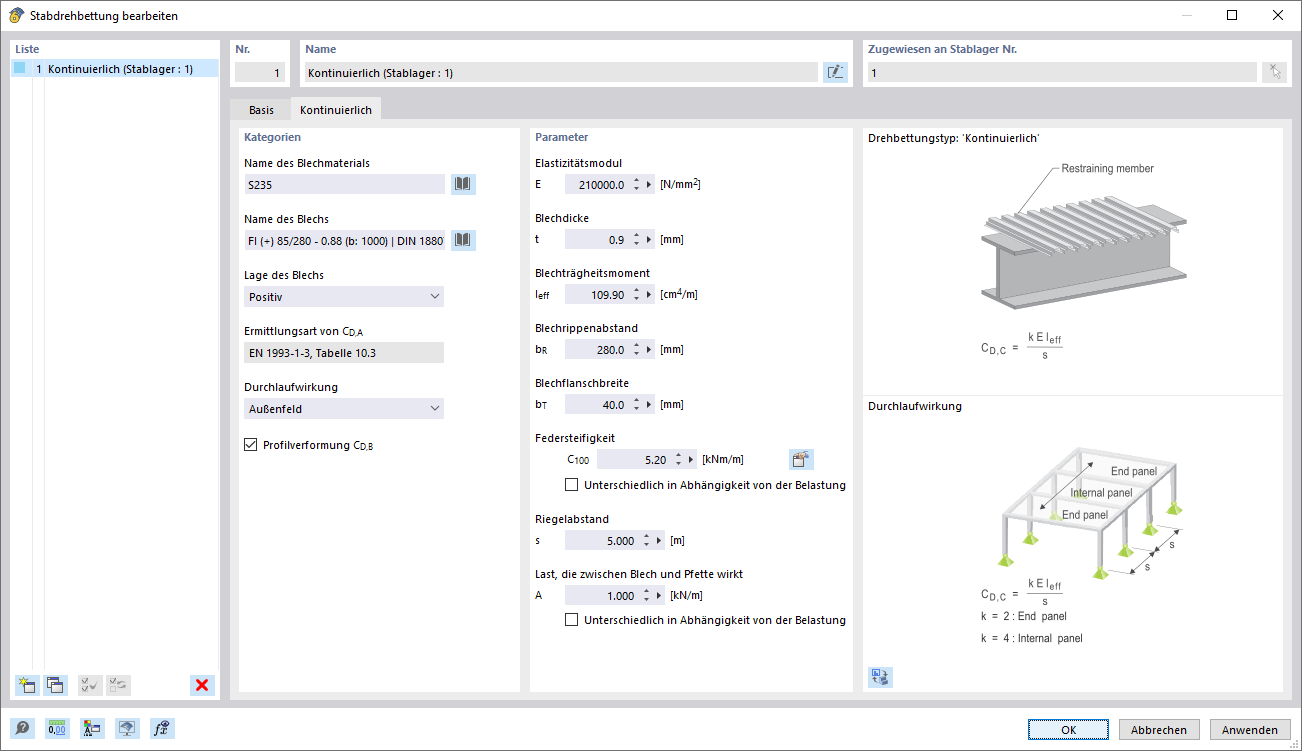
Task: Open options arrow beside Riegelabstand s value
Action: [659, 540]
